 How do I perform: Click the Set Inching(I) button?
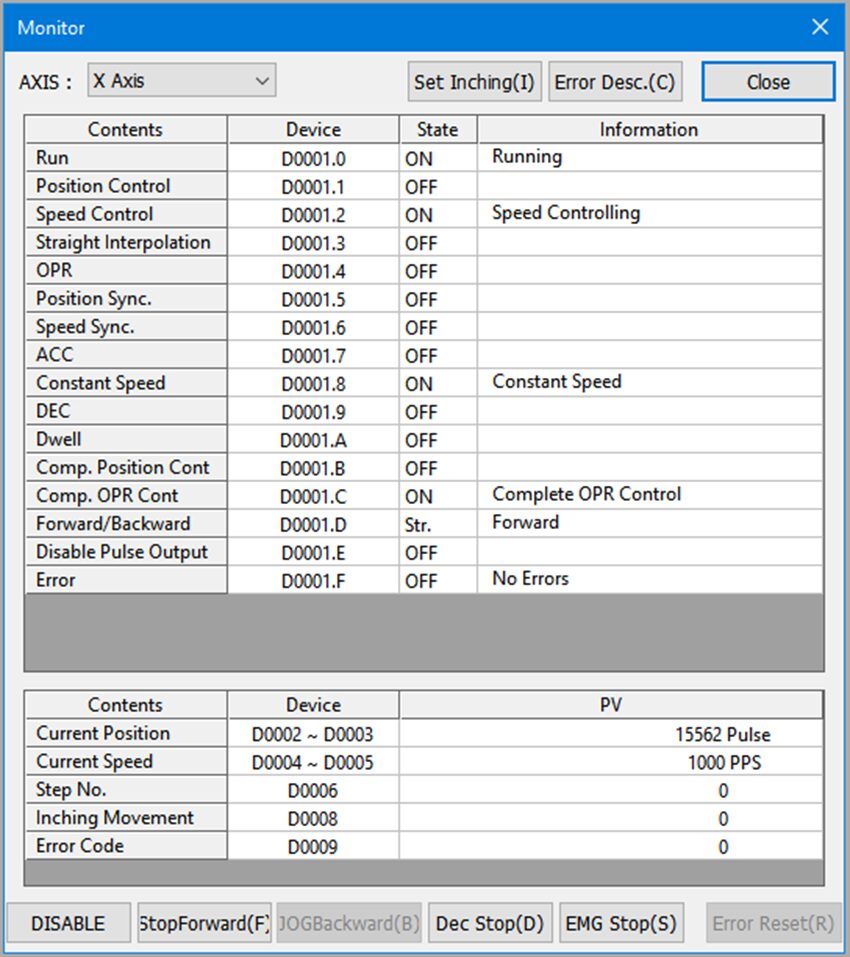474,82
